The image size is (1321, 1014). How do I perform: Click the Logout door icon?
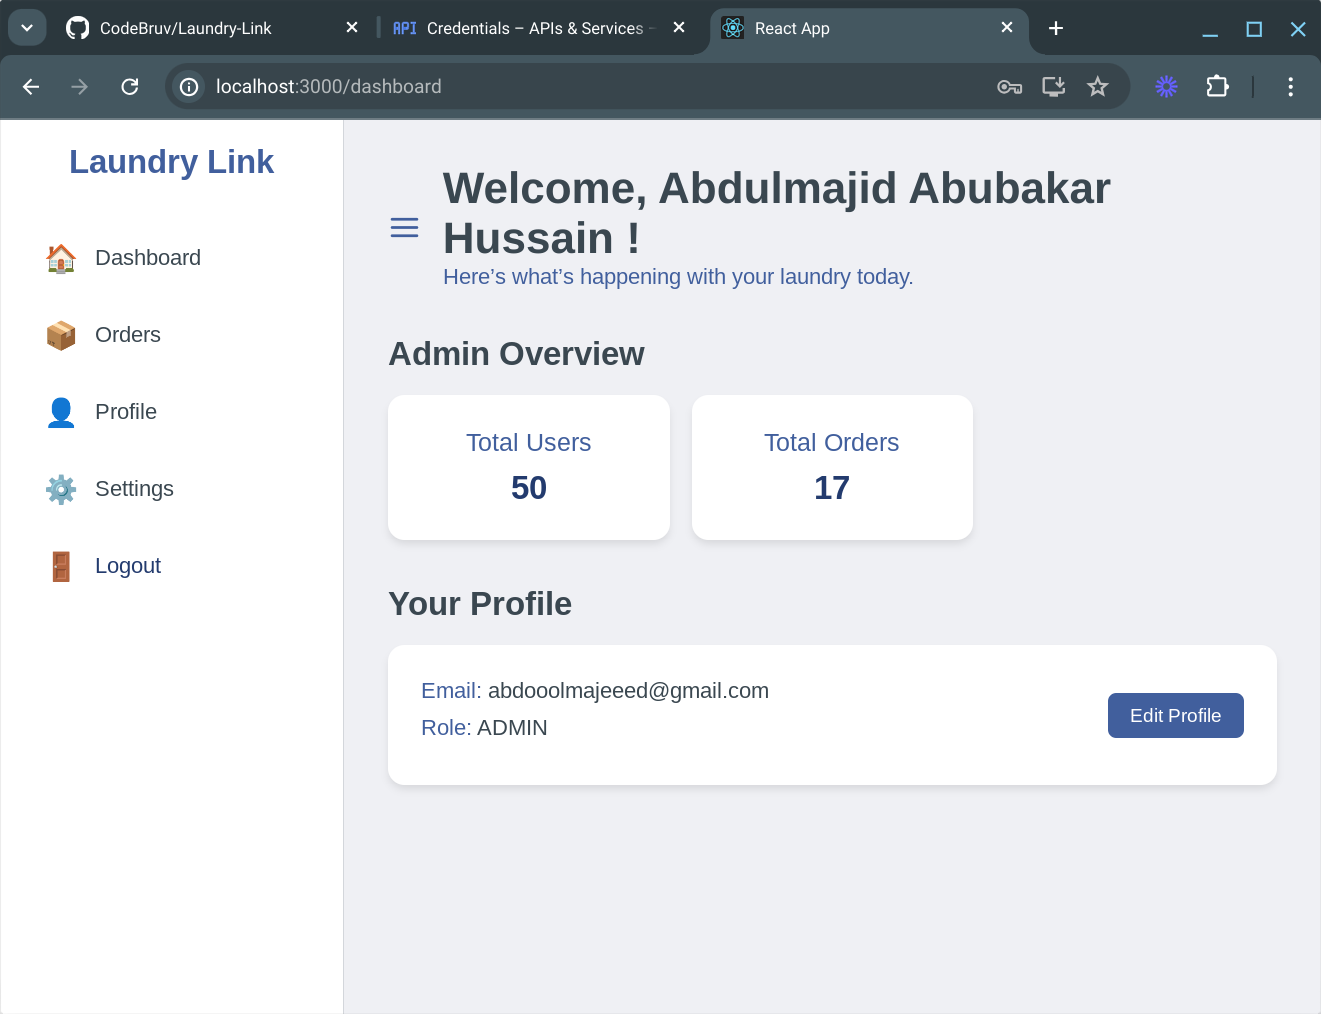point(61,566)
